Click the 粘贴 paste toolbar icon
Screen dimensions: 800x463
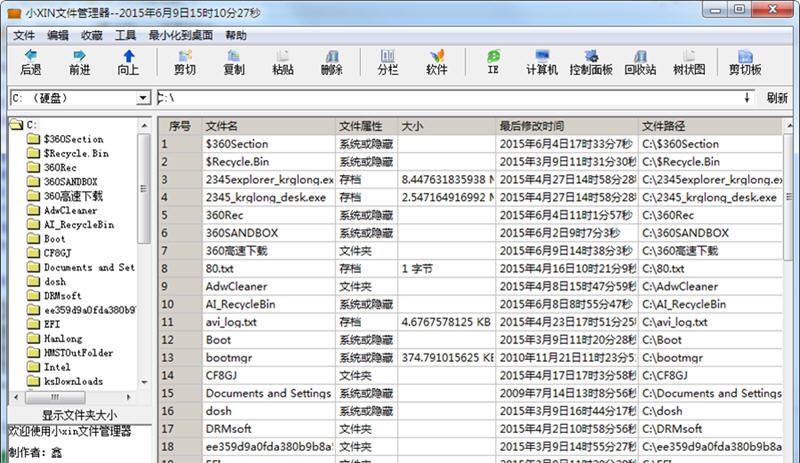[283, 55]
